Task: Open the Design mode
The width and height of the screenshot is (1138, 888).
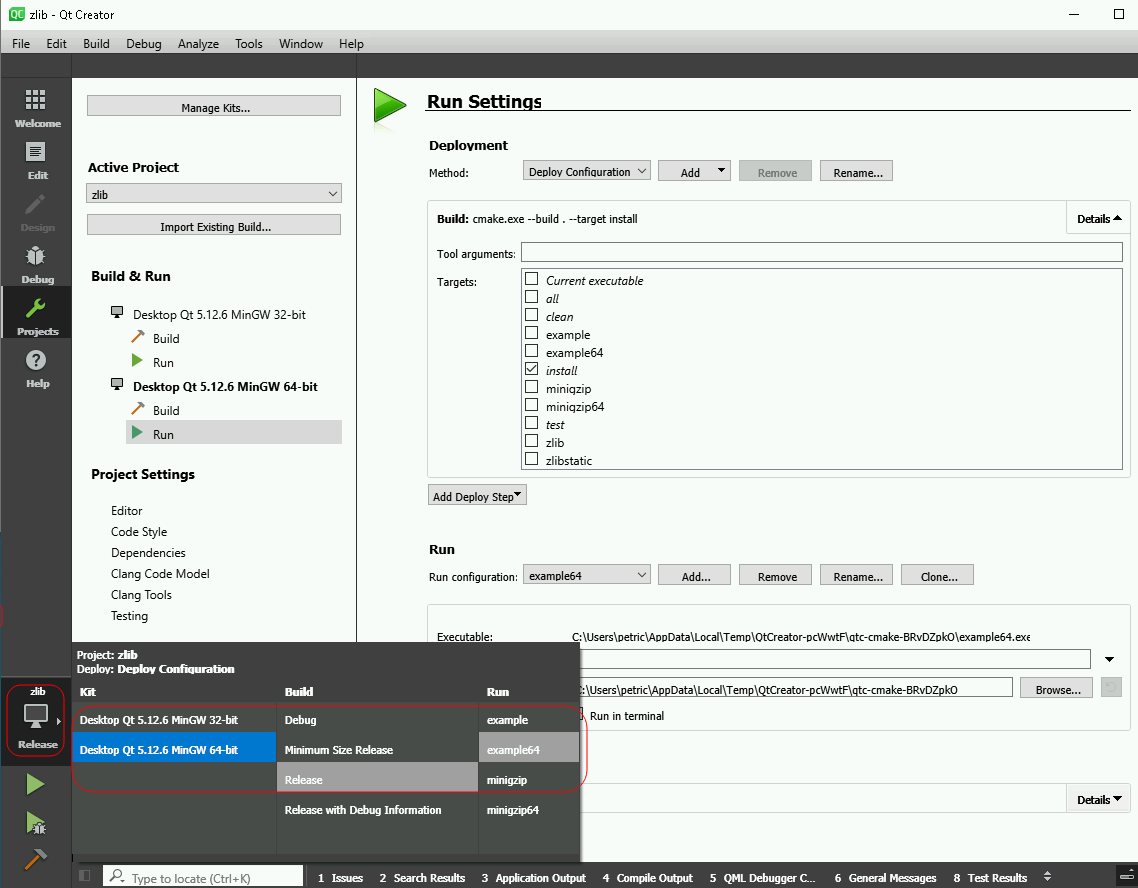Action: pos(36,213)
